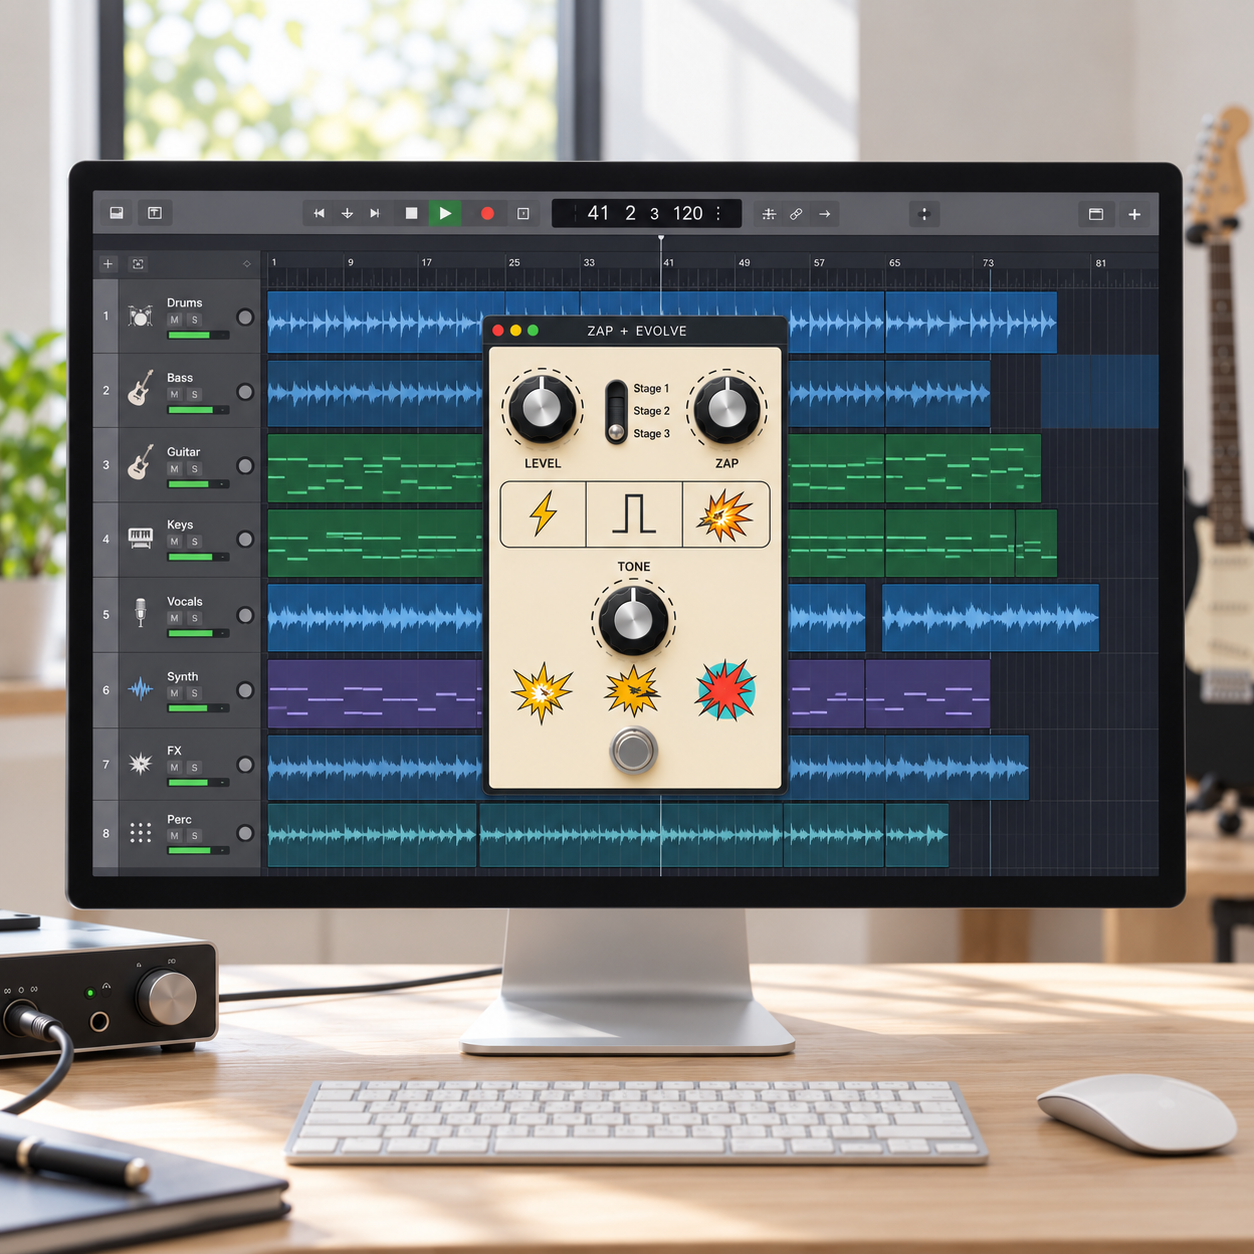Click the tuner icon in the top toolbar
1254x1254 pixels.
(924, 214)
